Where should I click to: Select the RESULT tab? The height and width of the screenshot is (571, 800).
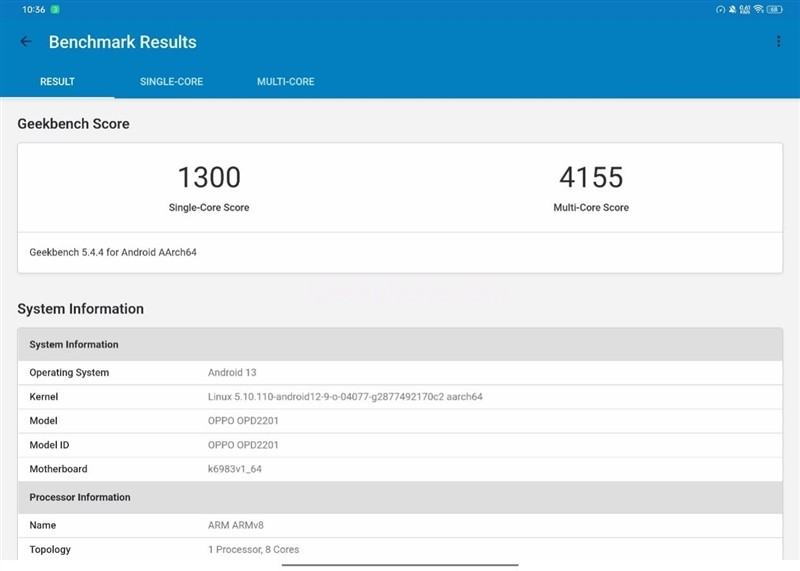(x=57, y=82)
